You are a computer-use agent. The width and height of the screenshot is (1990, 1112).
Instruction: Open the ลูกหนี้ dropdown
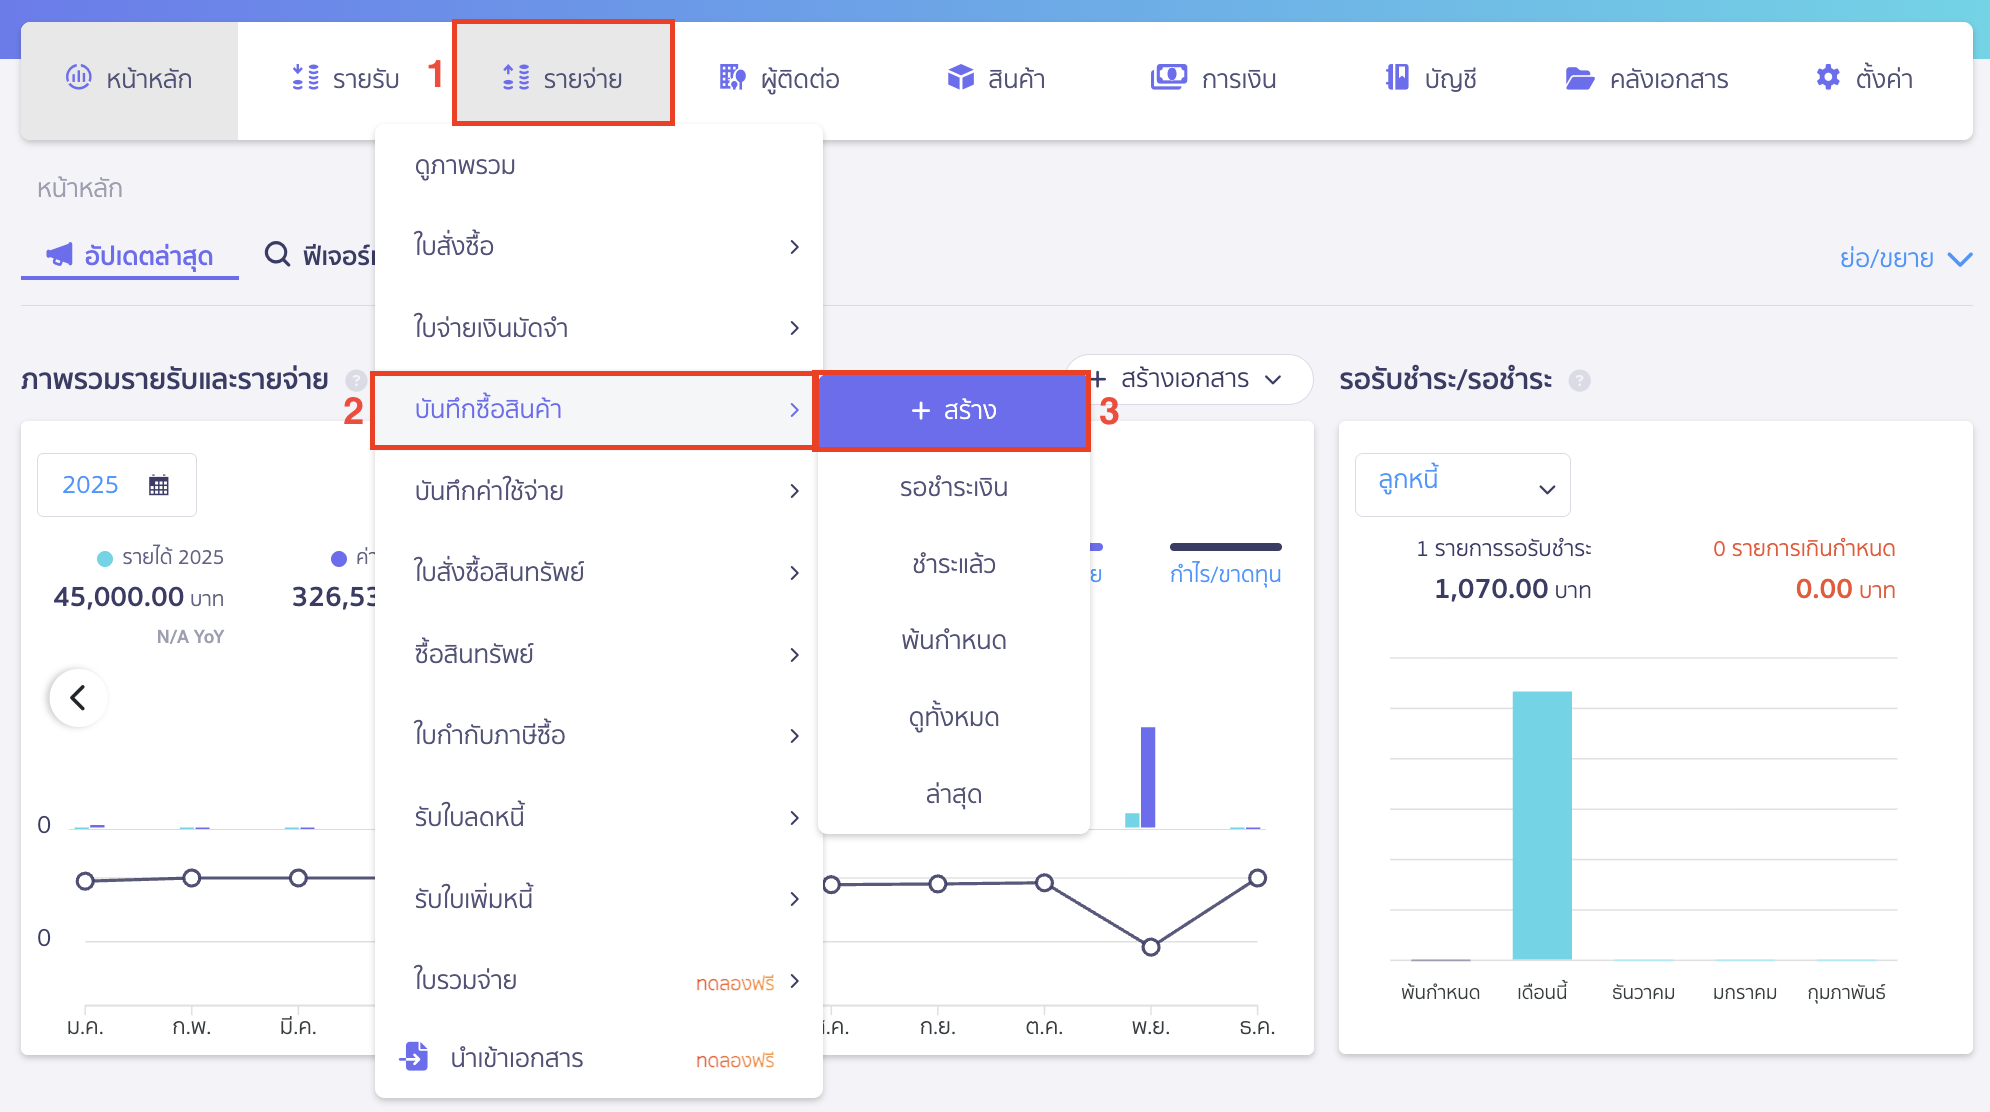click(x=1462, y=485)
